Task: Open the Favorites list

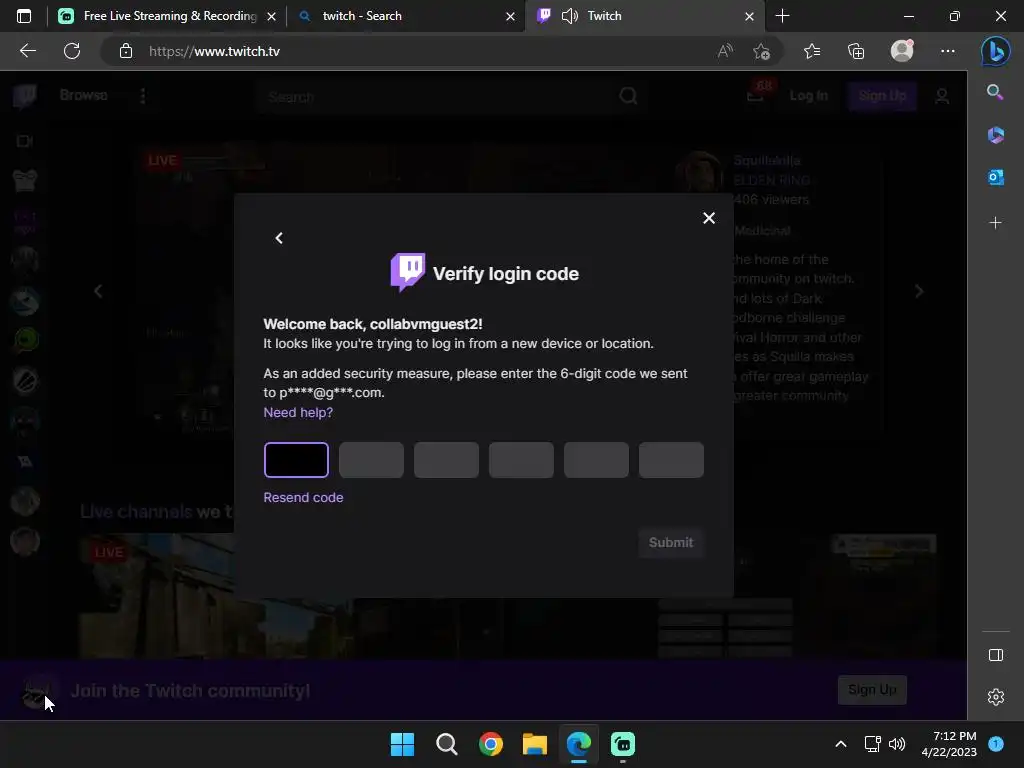Action: [812, 51]
